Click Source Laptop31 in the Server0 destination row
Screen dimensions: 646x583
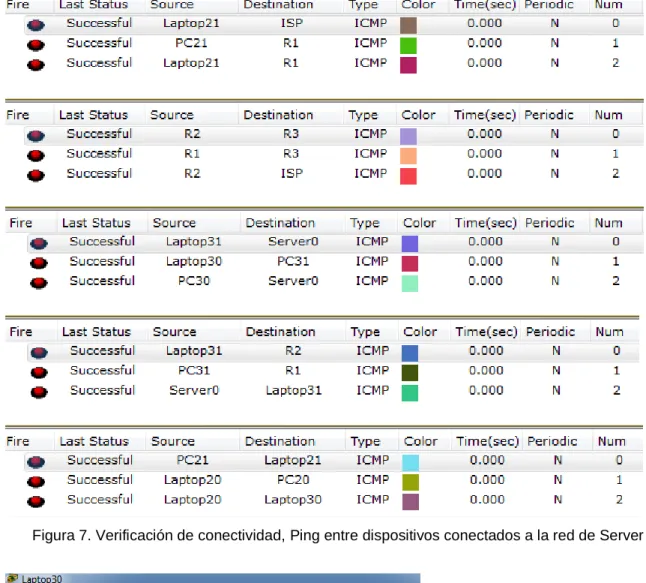tap(194, 241)
